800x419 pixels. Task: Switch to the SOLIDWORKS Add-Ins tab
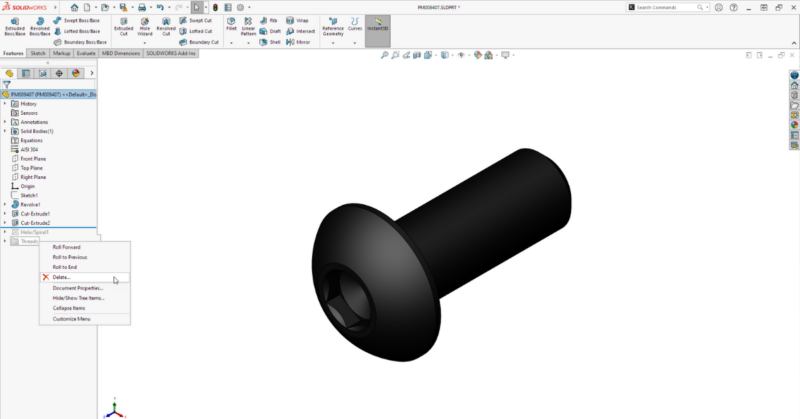coord(171,53)
